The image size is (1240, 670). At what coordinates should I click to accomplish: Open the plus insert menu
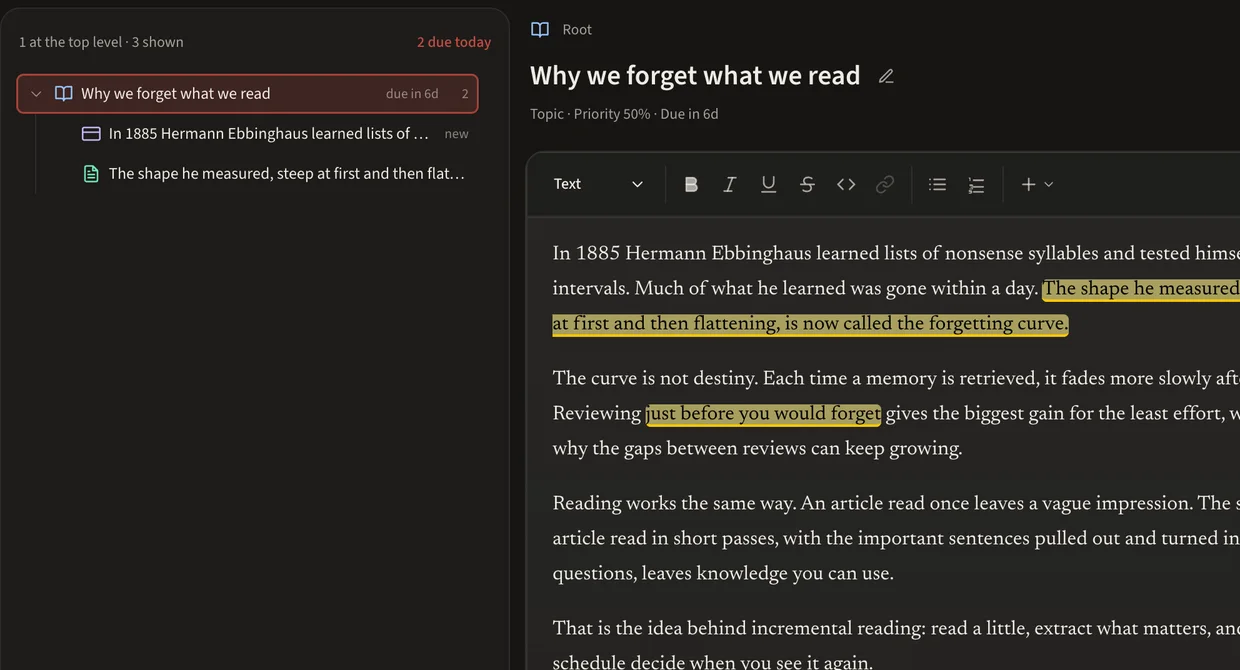click(x=1037, y=184)
